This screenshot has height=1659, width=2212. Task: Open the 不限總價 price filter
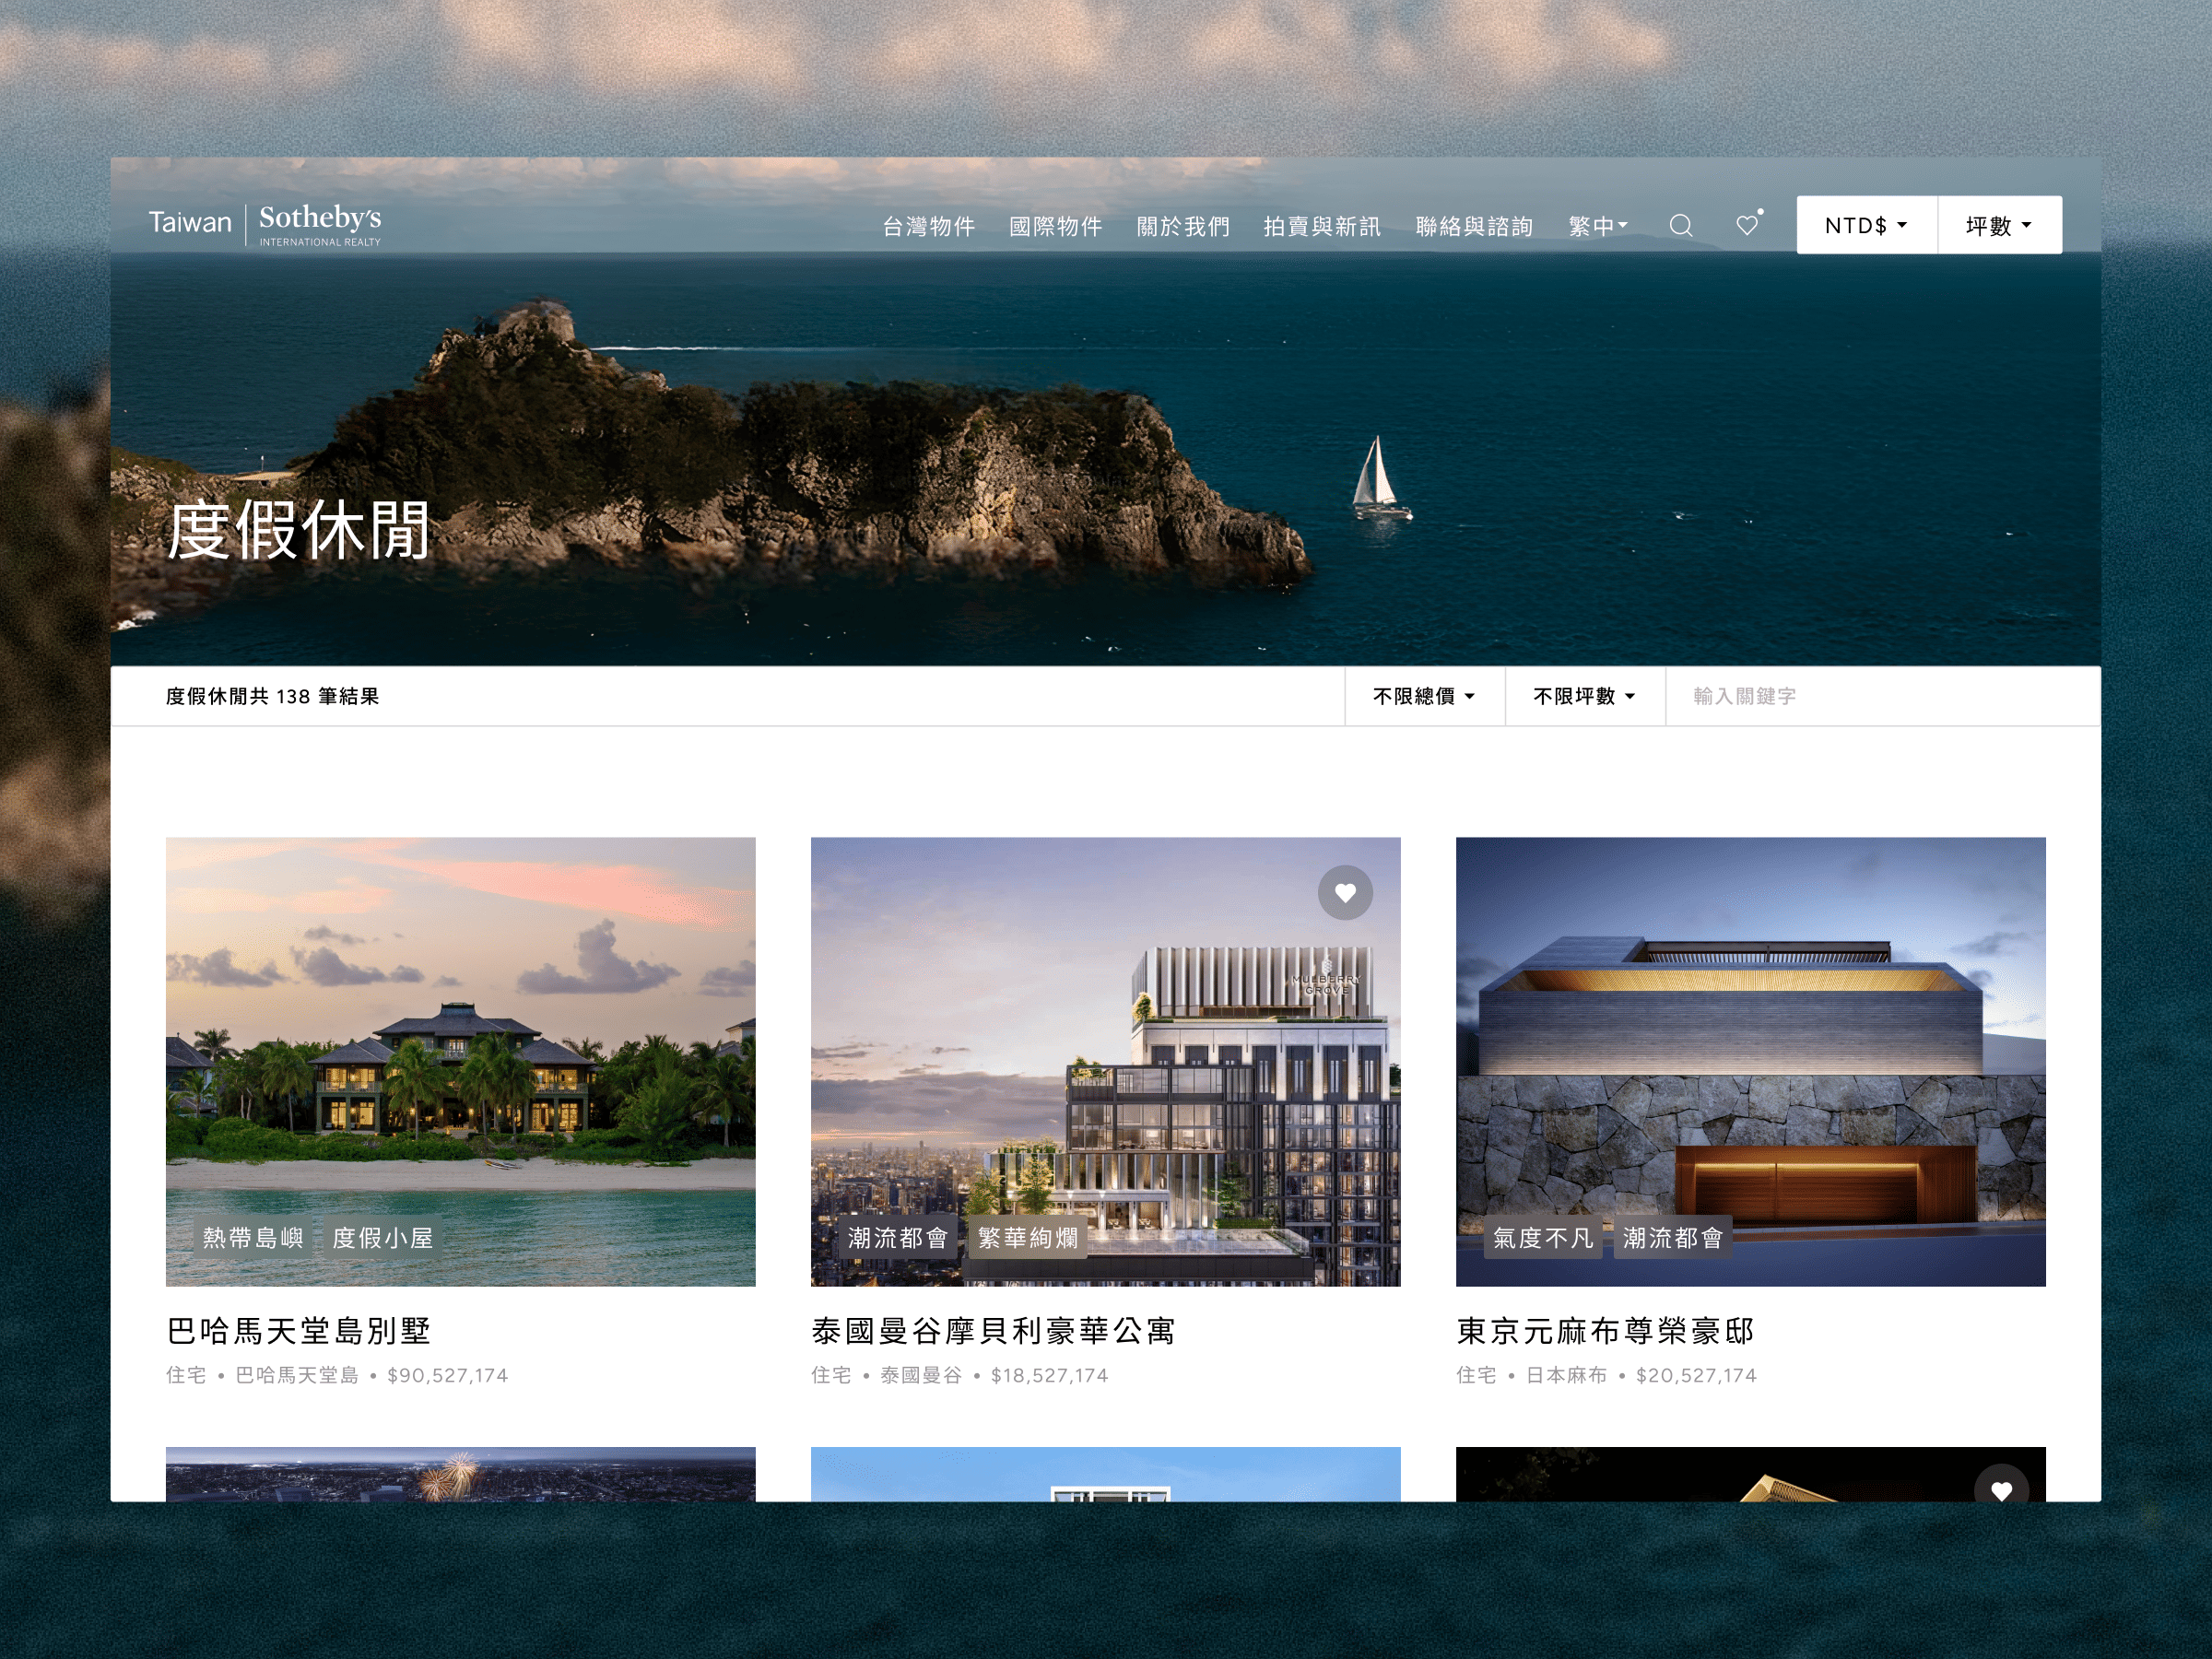tap(1424, 696)
